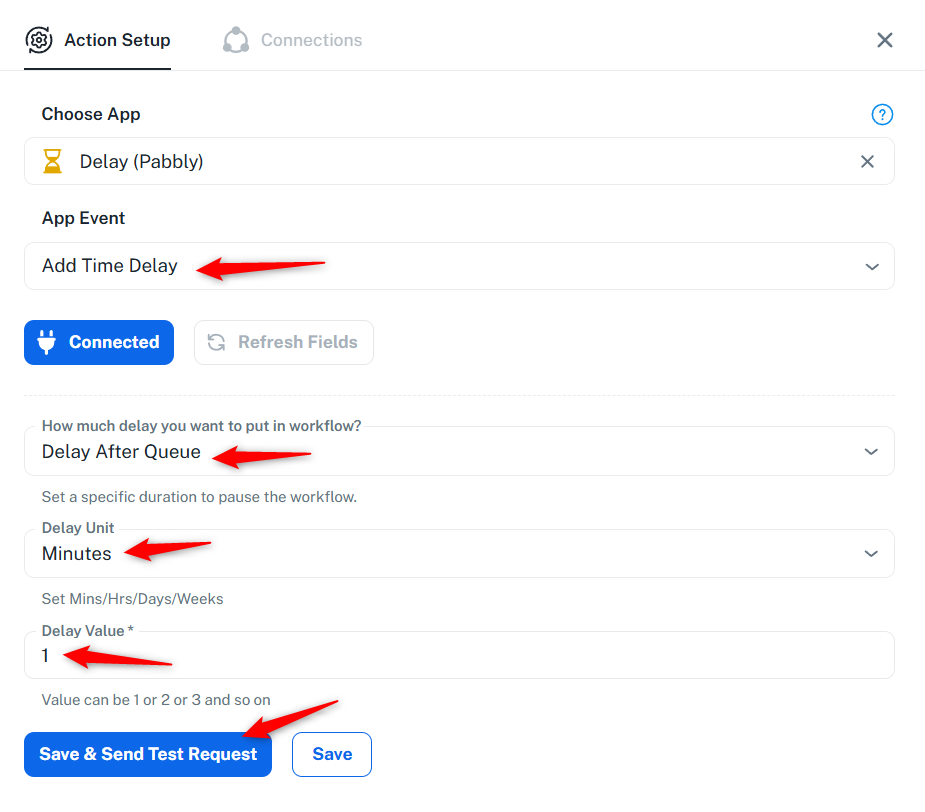Switch to the Connections tab
Image resolution: width=925 pixels, height=812 pixels.
(293, 40)
